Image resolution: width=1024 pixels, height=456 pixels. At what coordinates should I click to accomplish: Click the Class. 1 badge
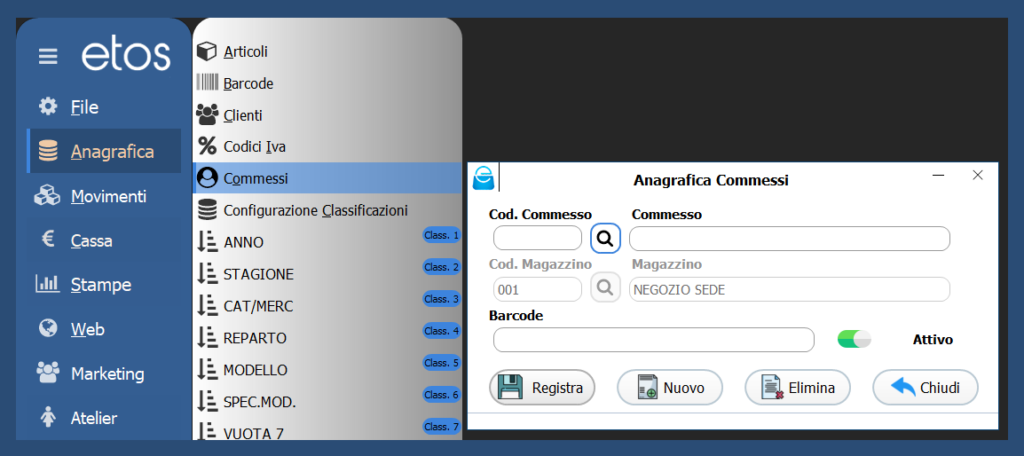[441, 235]
